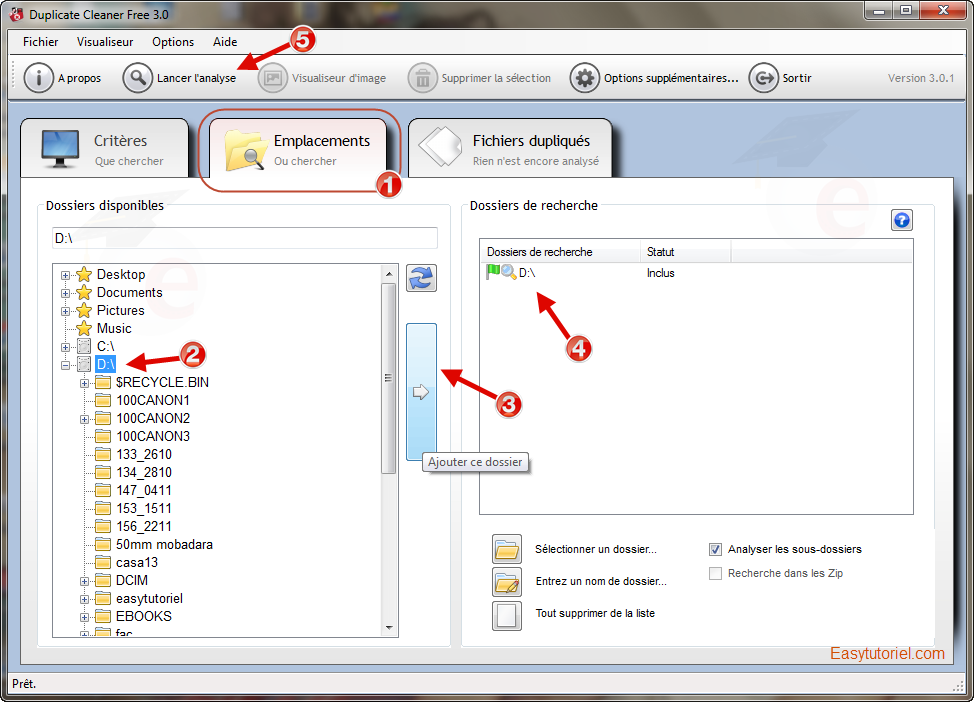Click Entrez un nom de dossier... label
Image resolution: width=974 pixels, height=702 pixels.
click(601, 581)
